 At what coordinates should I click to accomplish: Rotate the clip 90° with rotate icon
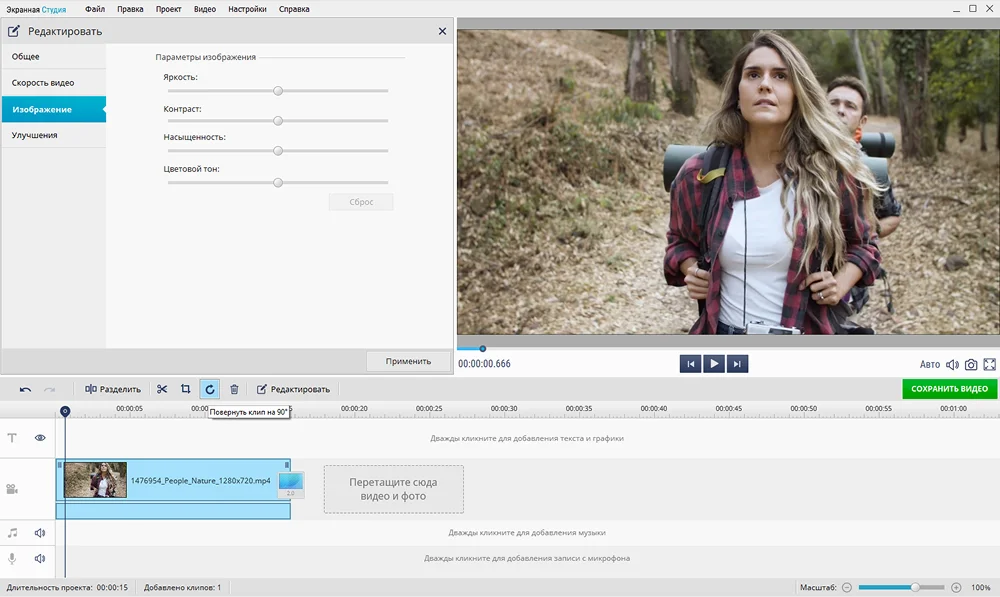(210, 389)
